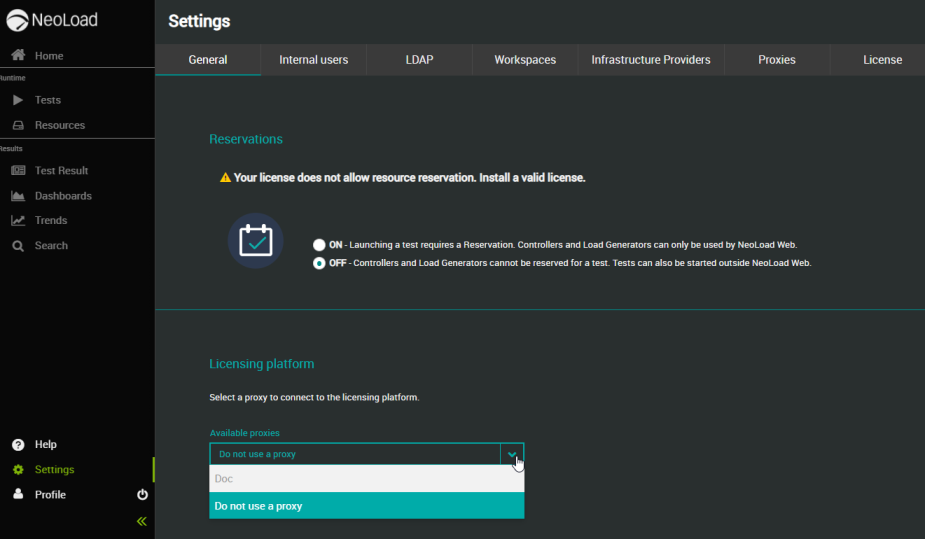
Task: Click the Settings page title
Action: 199,21
